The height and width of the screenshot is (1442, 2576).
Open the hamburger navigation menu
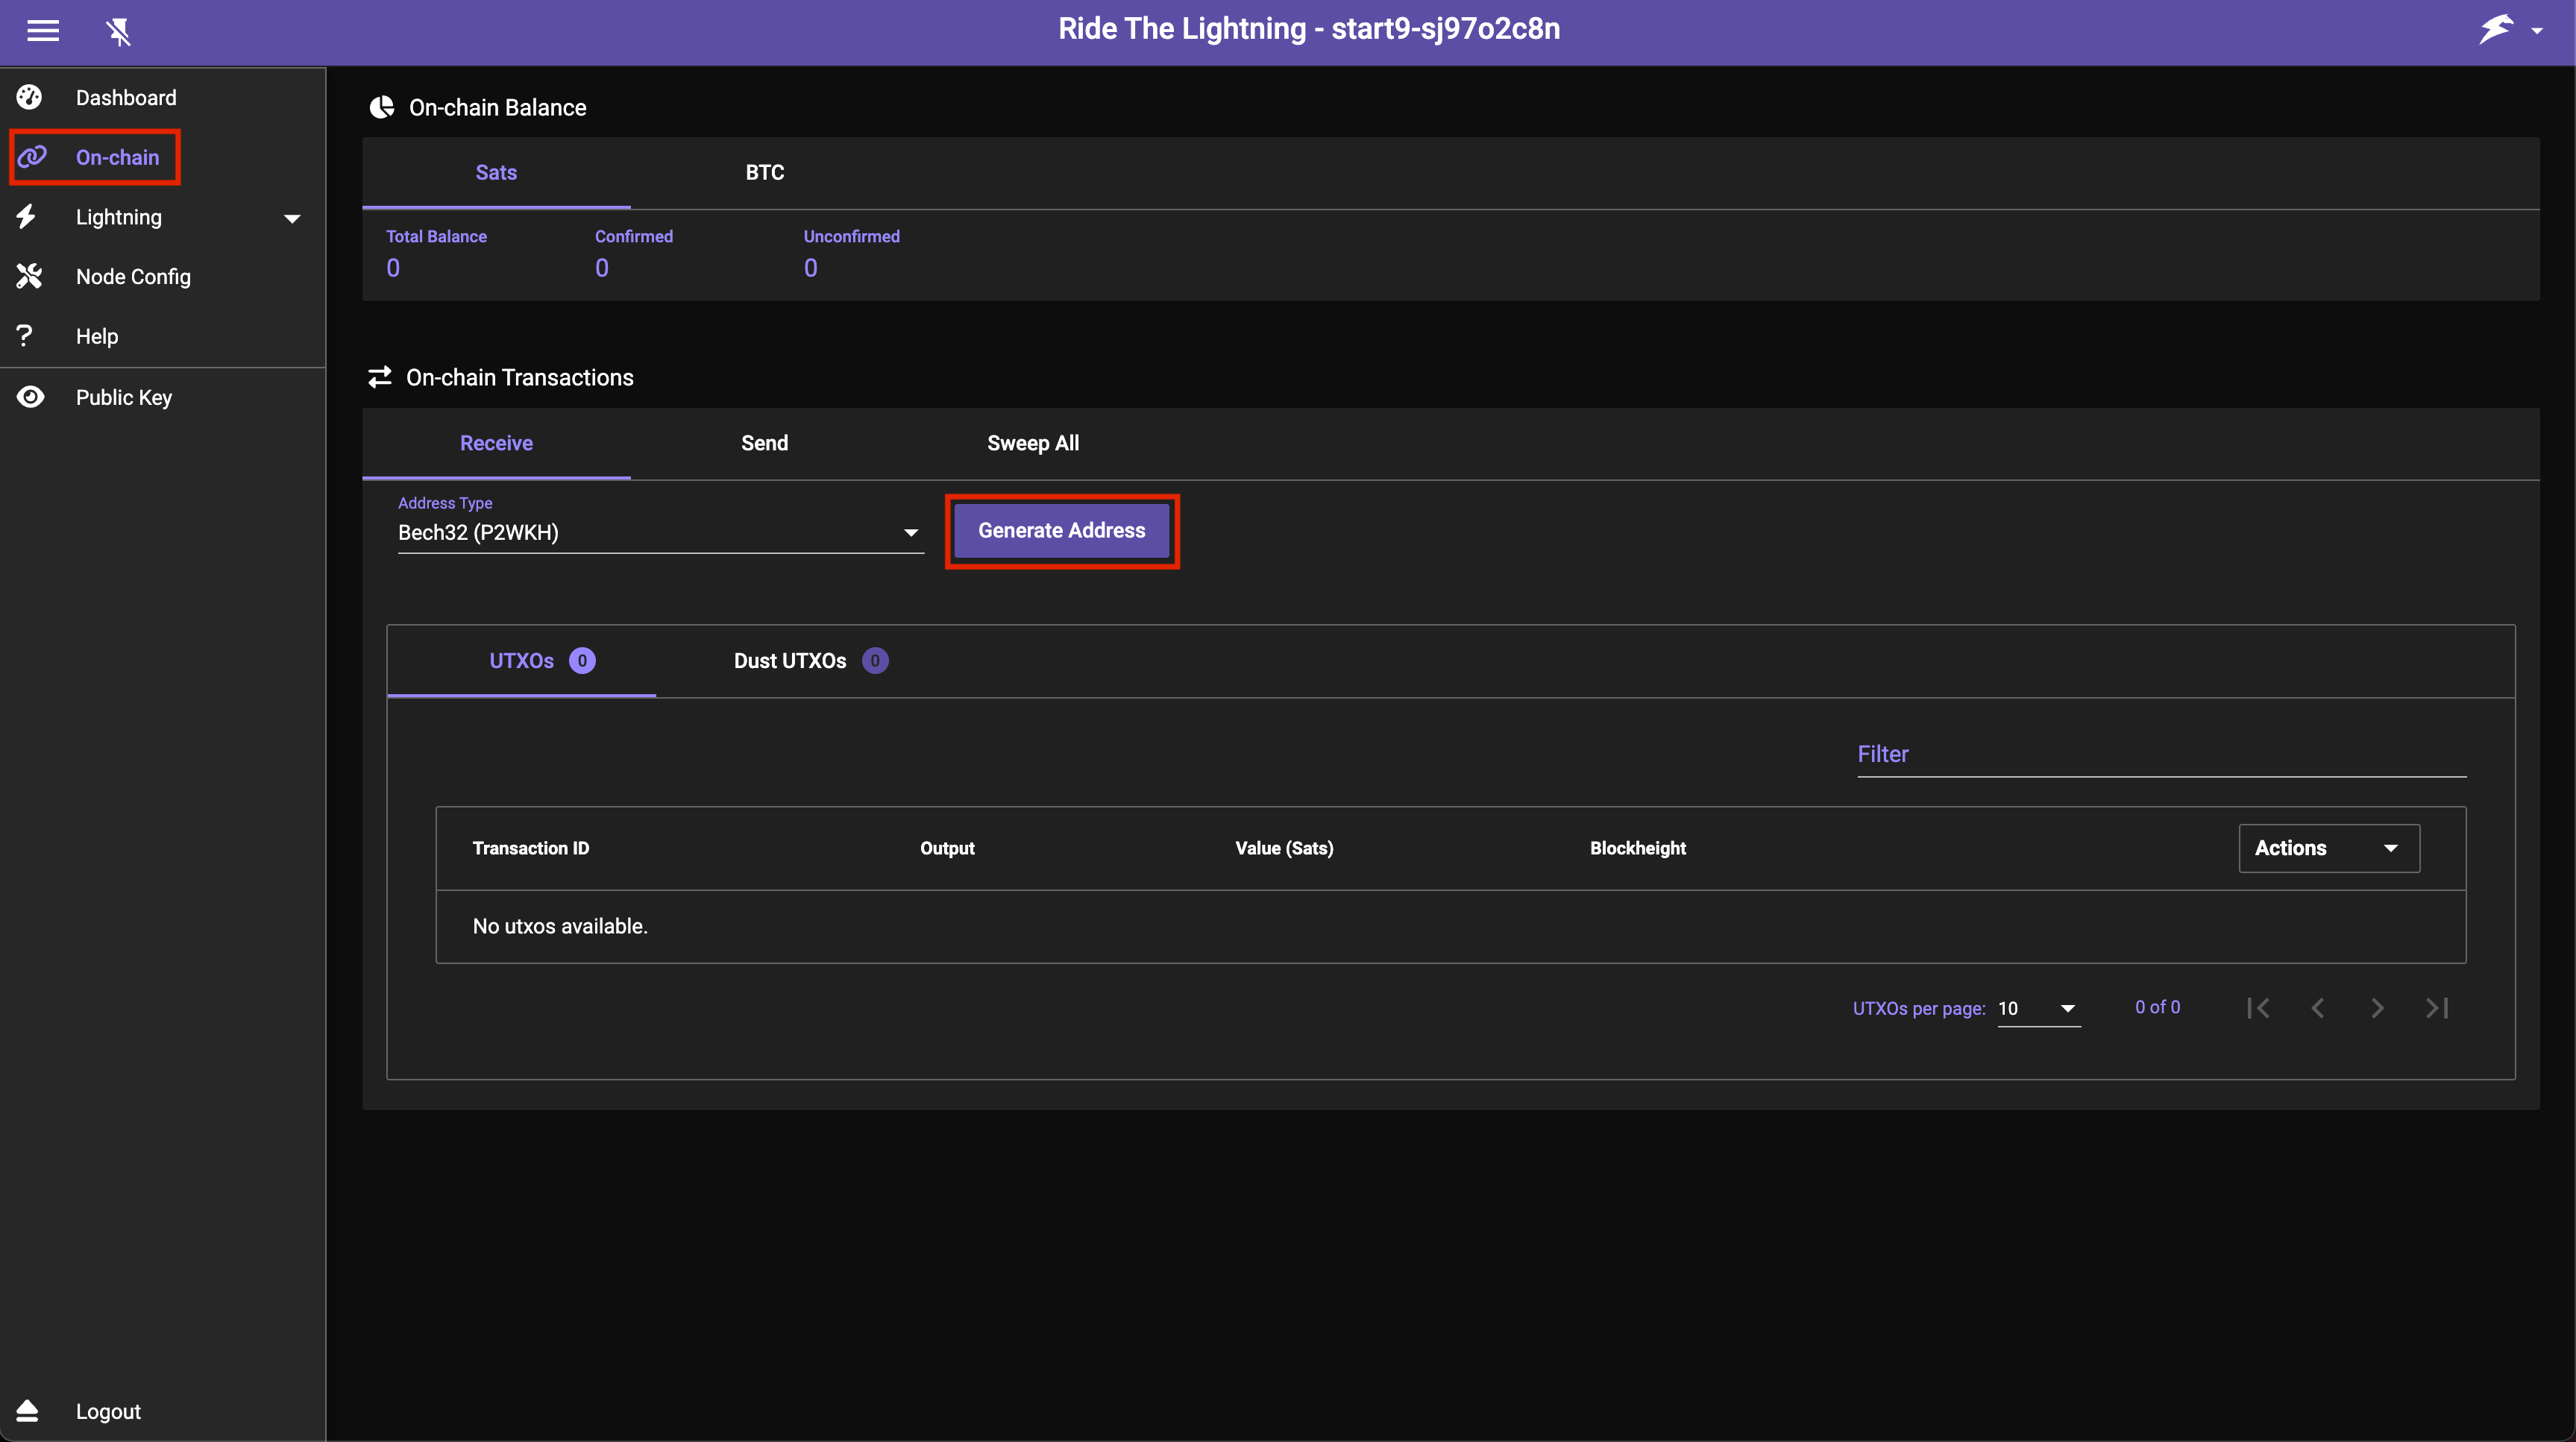(43, 31)
